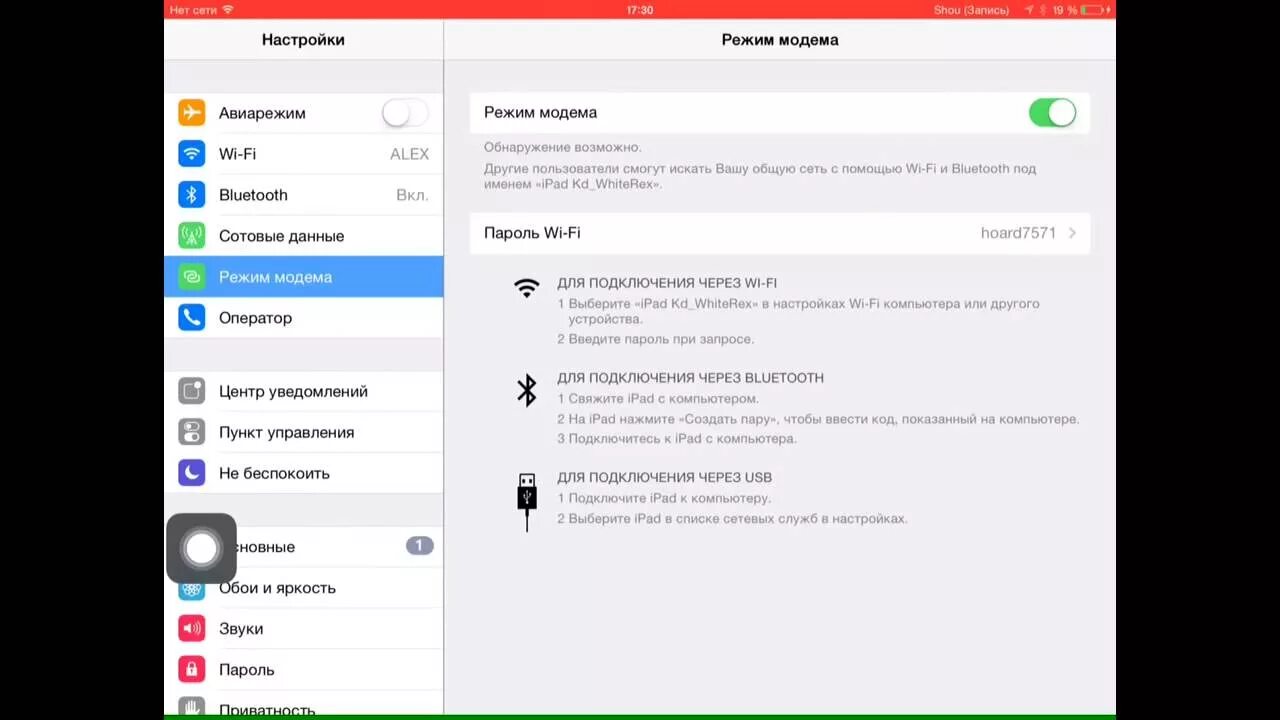The height and width of the screenshot is (720, 1280).
Task: Tap Обнаружение возможно text
Action: [x=563, y=147]
